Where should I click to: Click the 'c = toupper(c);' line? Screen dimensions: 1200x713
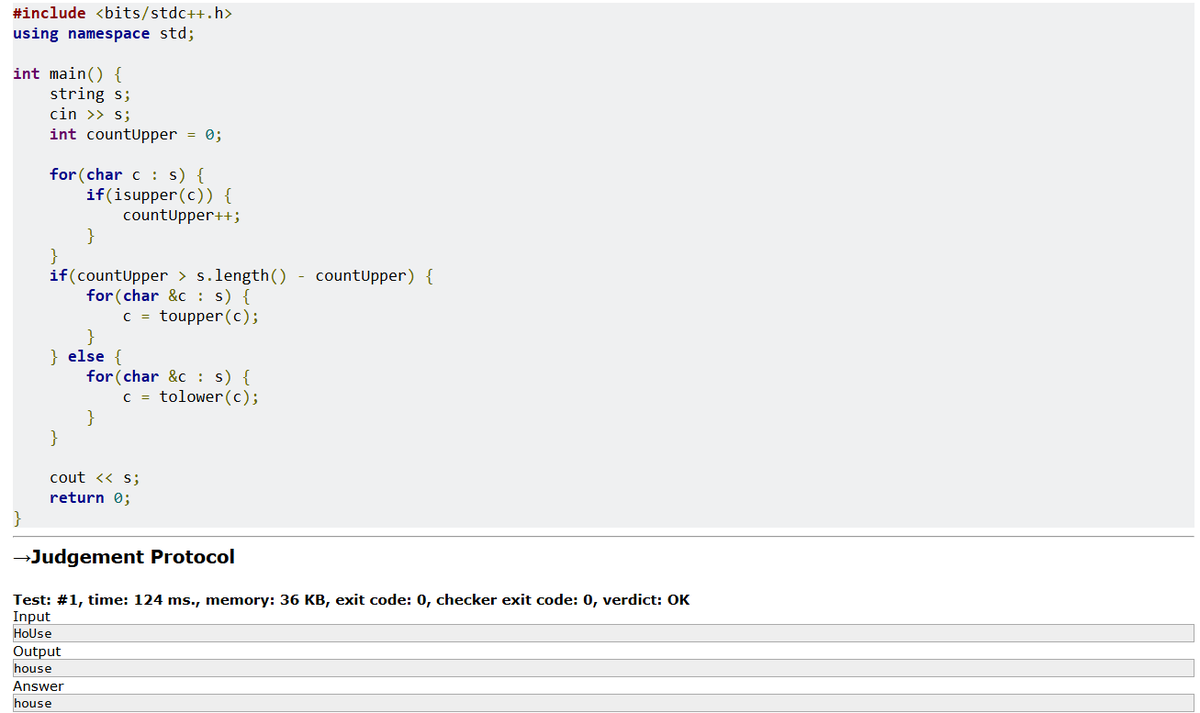pyautogui.click(x=191, y=316)
